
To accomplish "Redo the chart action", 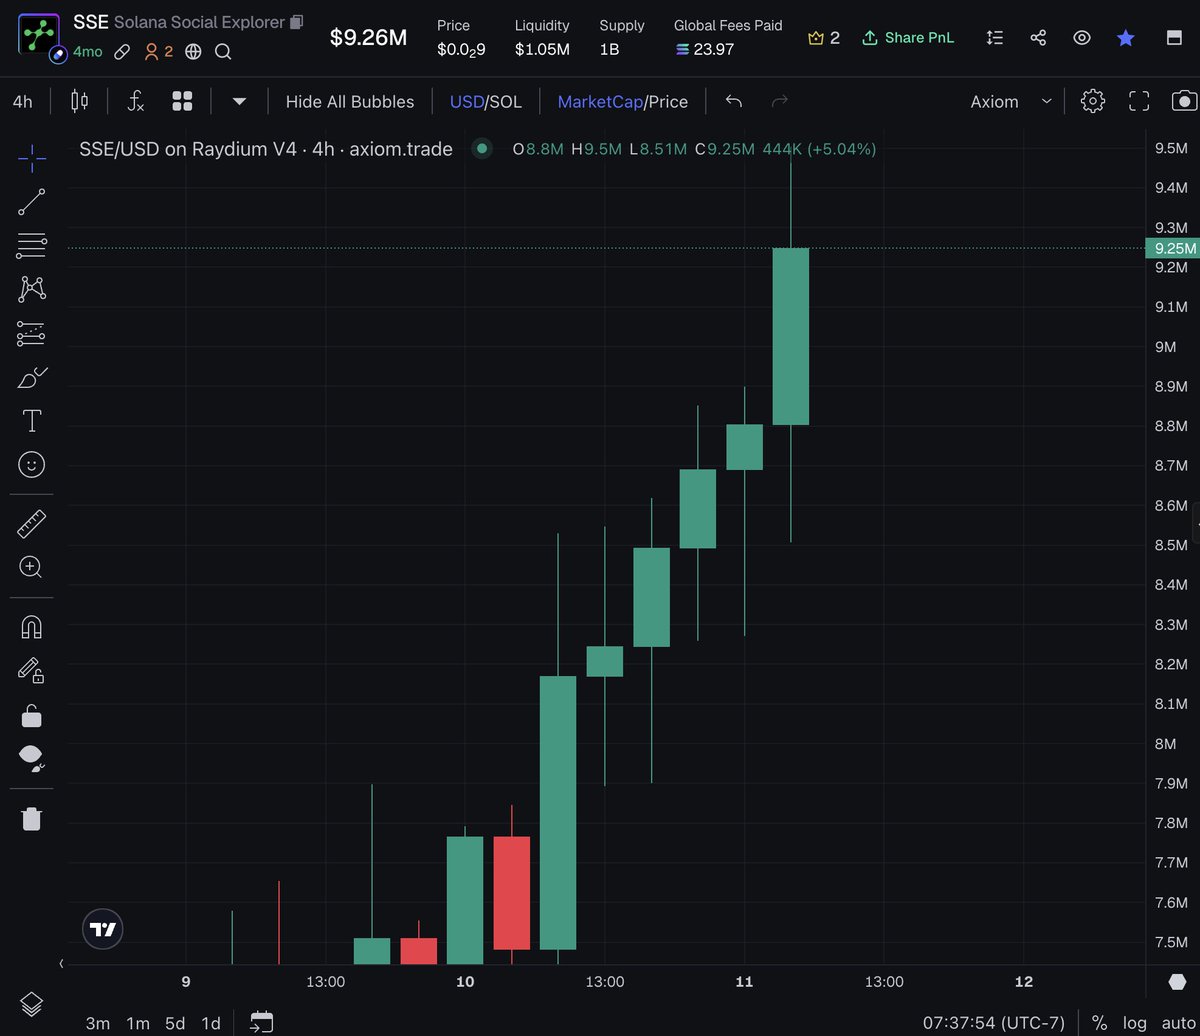I will coord(781,101).
